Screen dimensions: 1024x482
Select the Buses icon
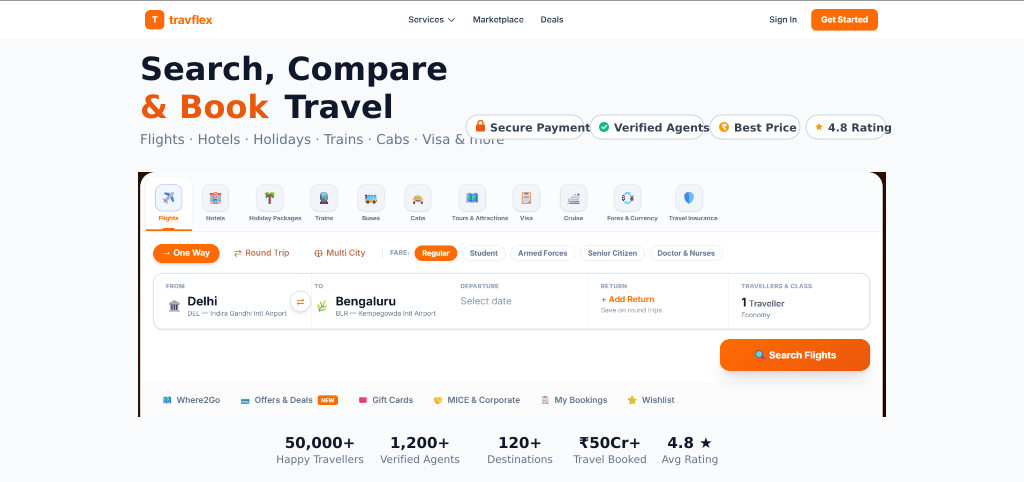point(371,198)
